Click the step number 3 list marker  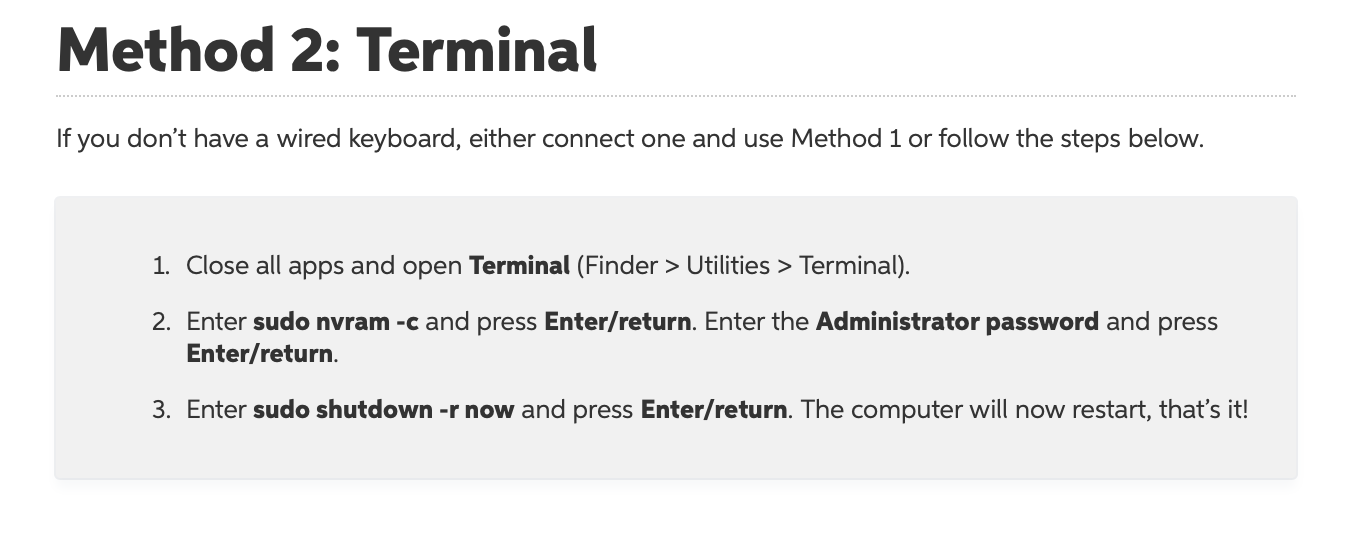(x=162, y=410)
